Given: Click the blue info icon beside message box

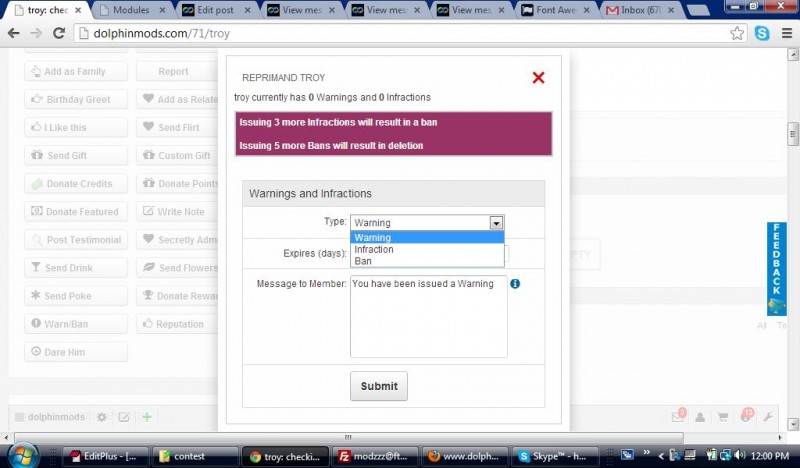Looking at the screenshot, I should coord(515,284).
